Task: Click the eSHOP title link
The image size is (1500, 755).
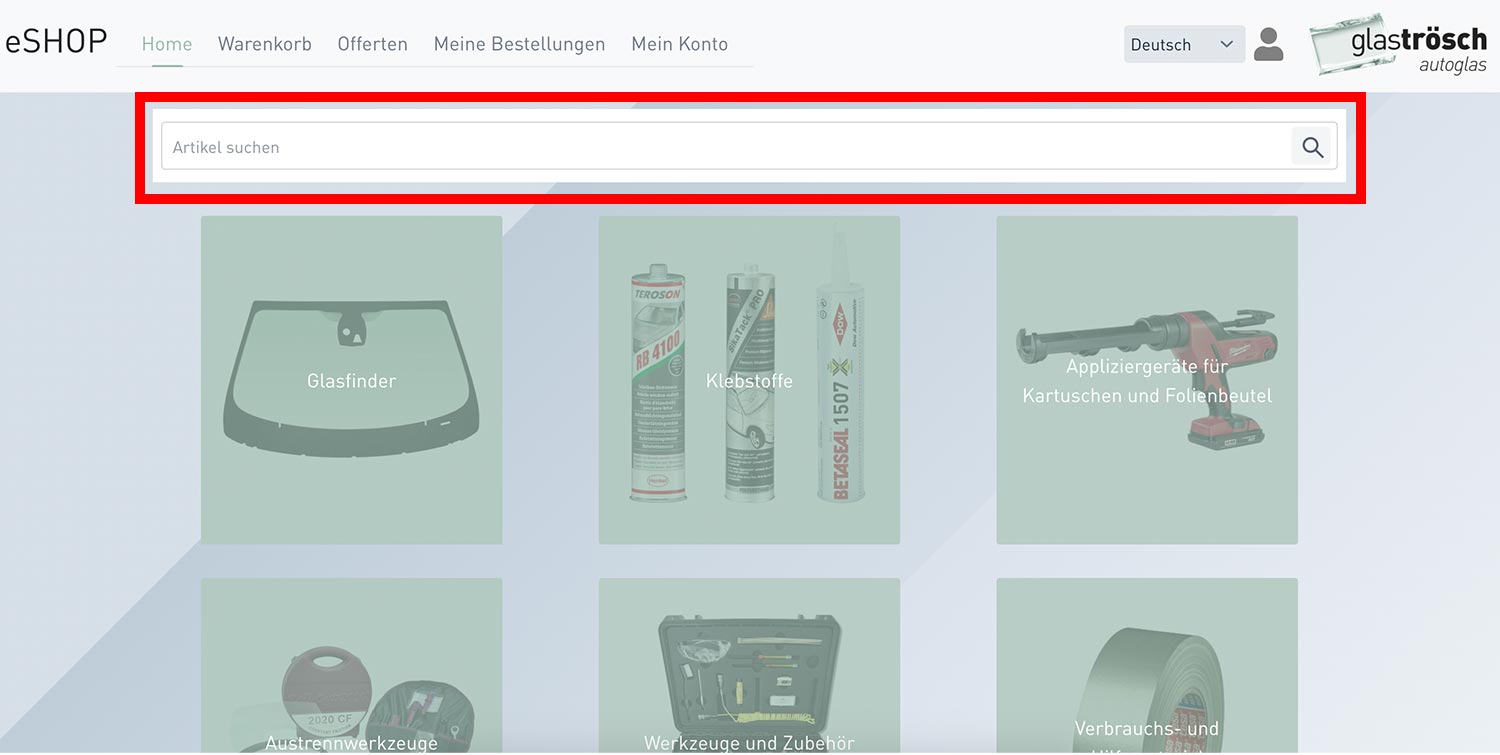Action: pyautogui.click(x=57, y=41)
